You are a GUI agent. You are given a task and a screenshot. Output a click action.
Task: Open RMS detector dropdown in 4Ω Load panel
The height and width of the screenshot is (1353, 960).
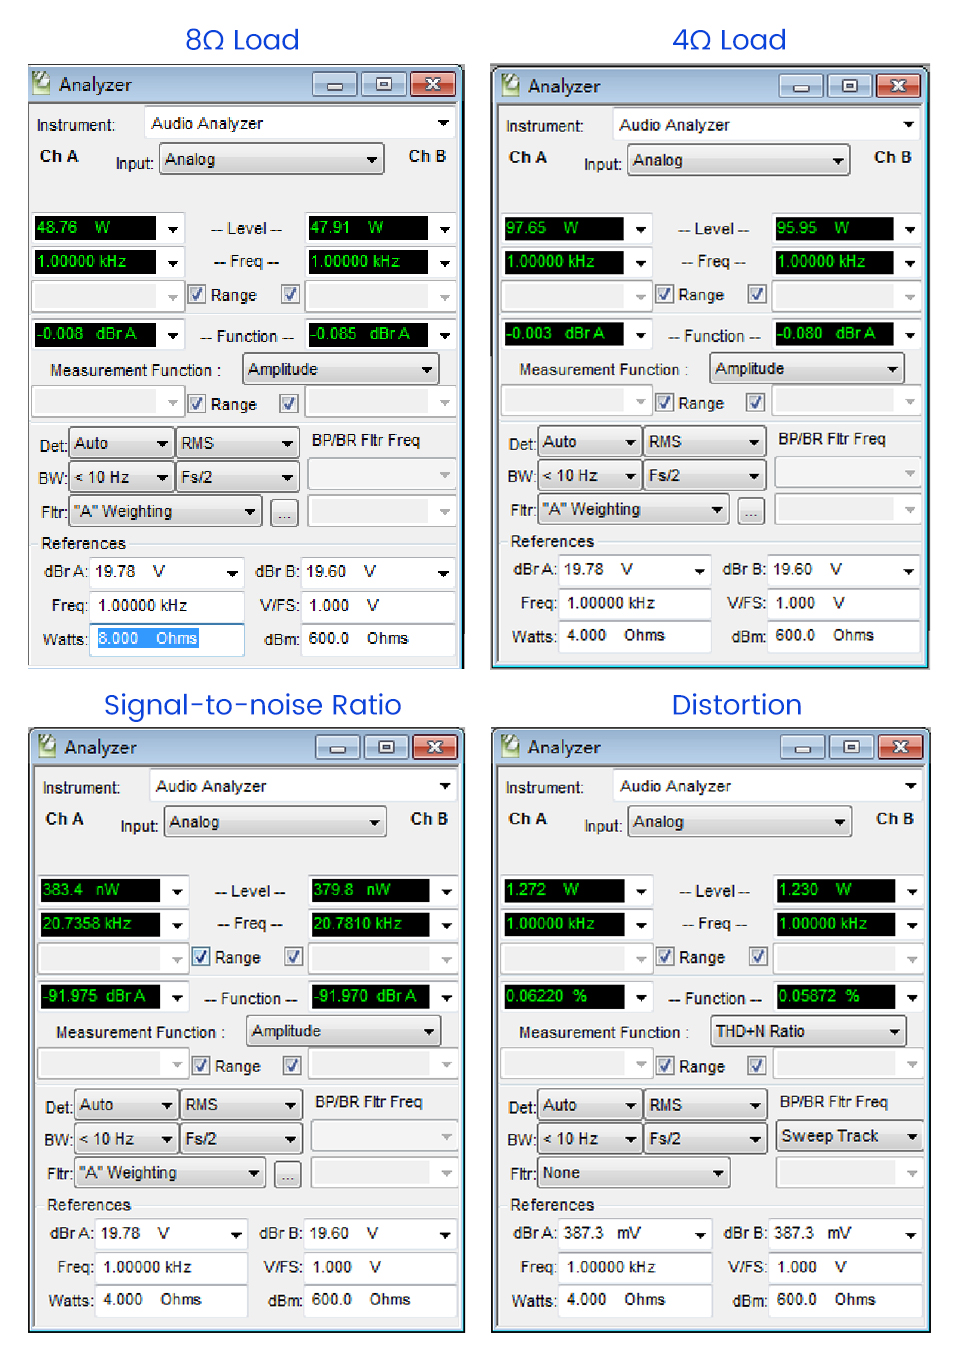coord(705,442)
